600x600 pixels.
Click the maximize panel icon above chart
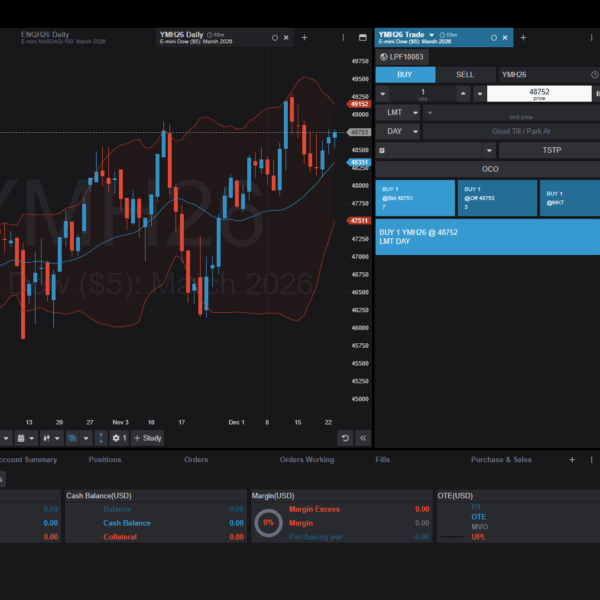362,37
